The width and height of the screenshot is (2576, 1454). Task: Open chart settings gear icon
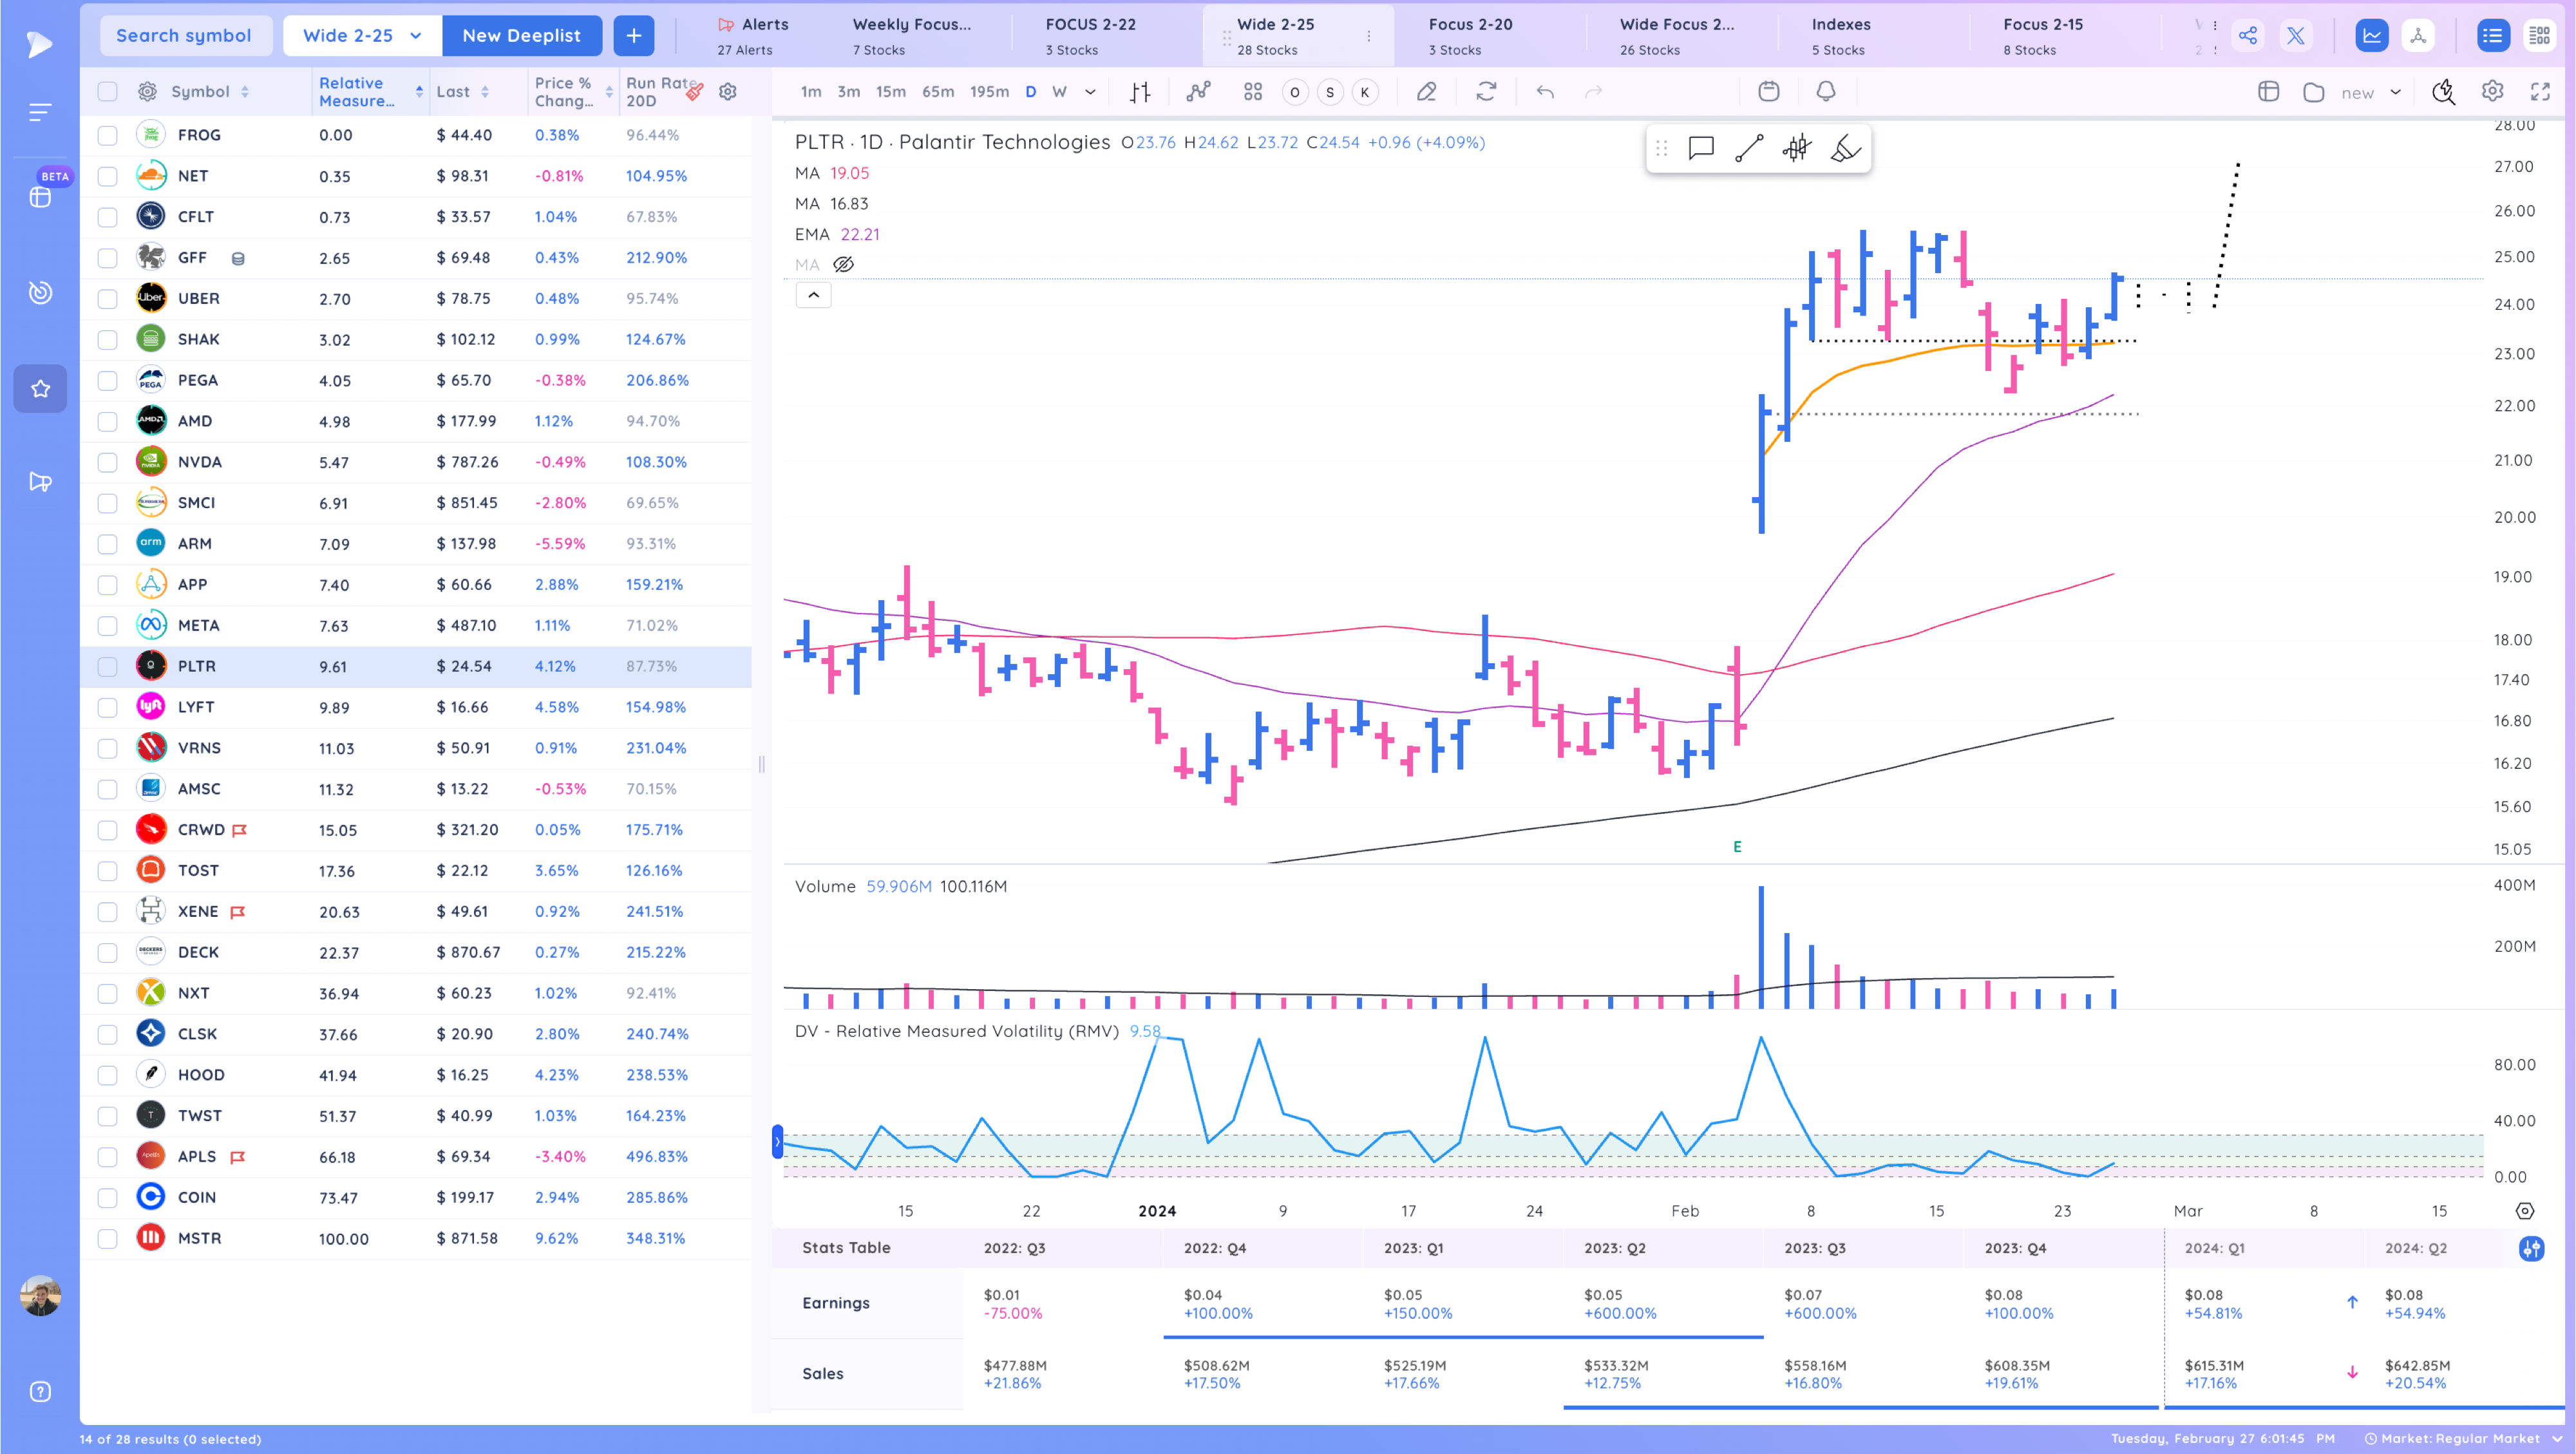click(x=2492, y=92)
